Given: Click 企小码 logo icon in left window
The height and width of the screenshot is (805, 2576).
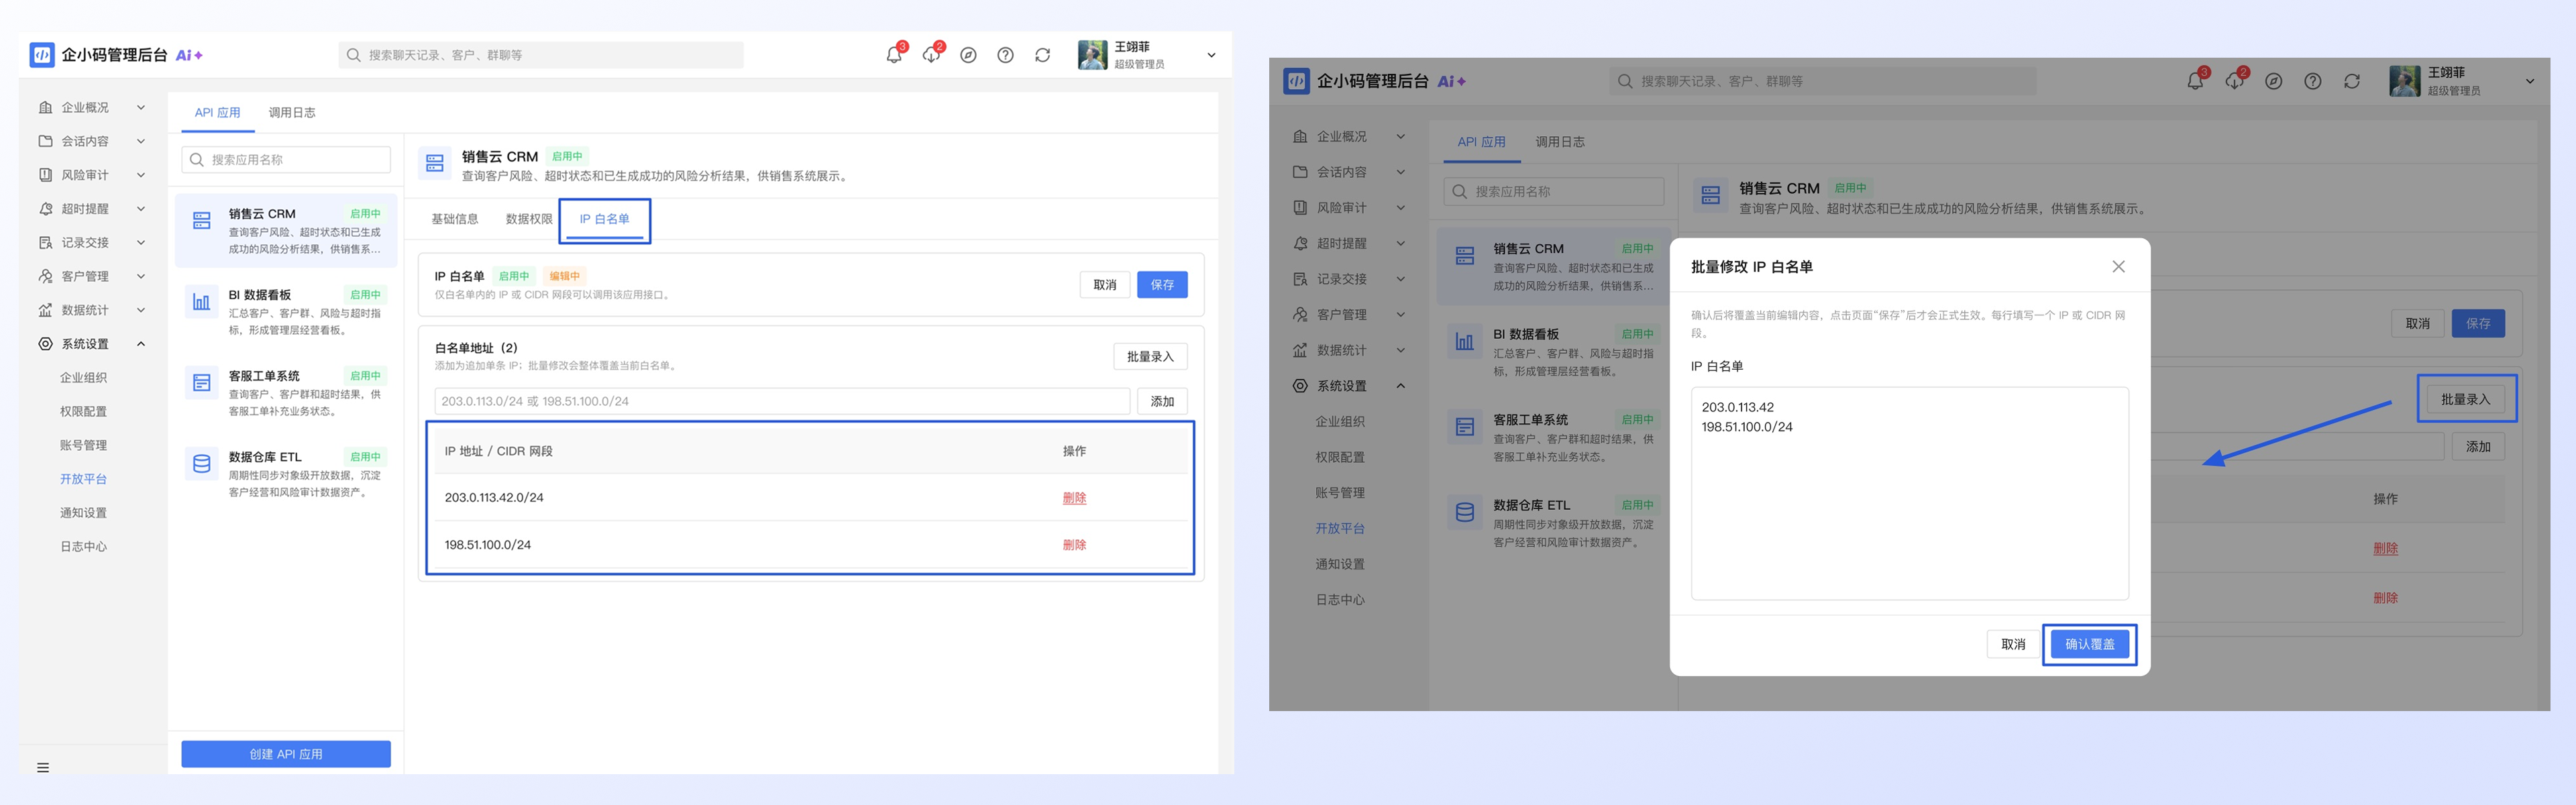Looking at the screenshot, I should [42, 55].
